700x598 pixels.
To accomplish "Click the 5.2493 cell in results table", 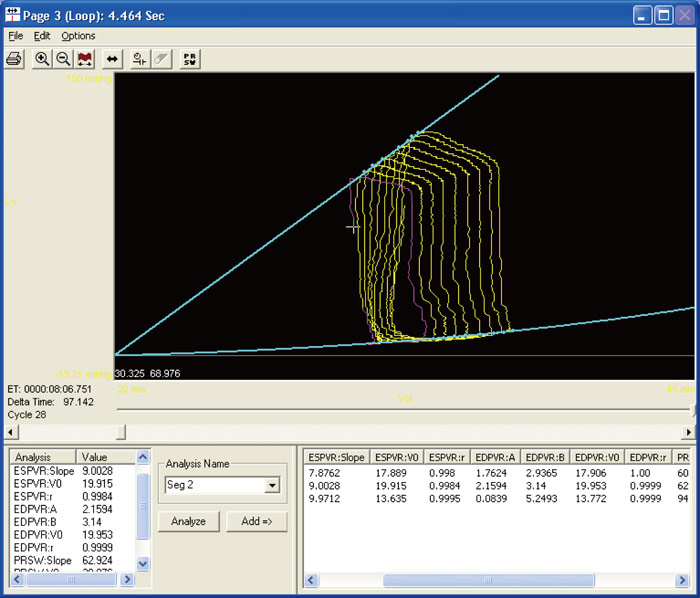I will coord(541,498).
